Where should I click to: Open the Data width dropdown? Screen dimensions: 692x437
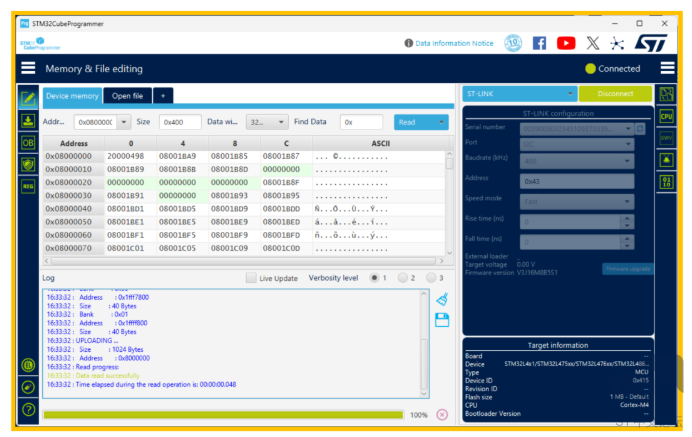(x=267, y=122)
